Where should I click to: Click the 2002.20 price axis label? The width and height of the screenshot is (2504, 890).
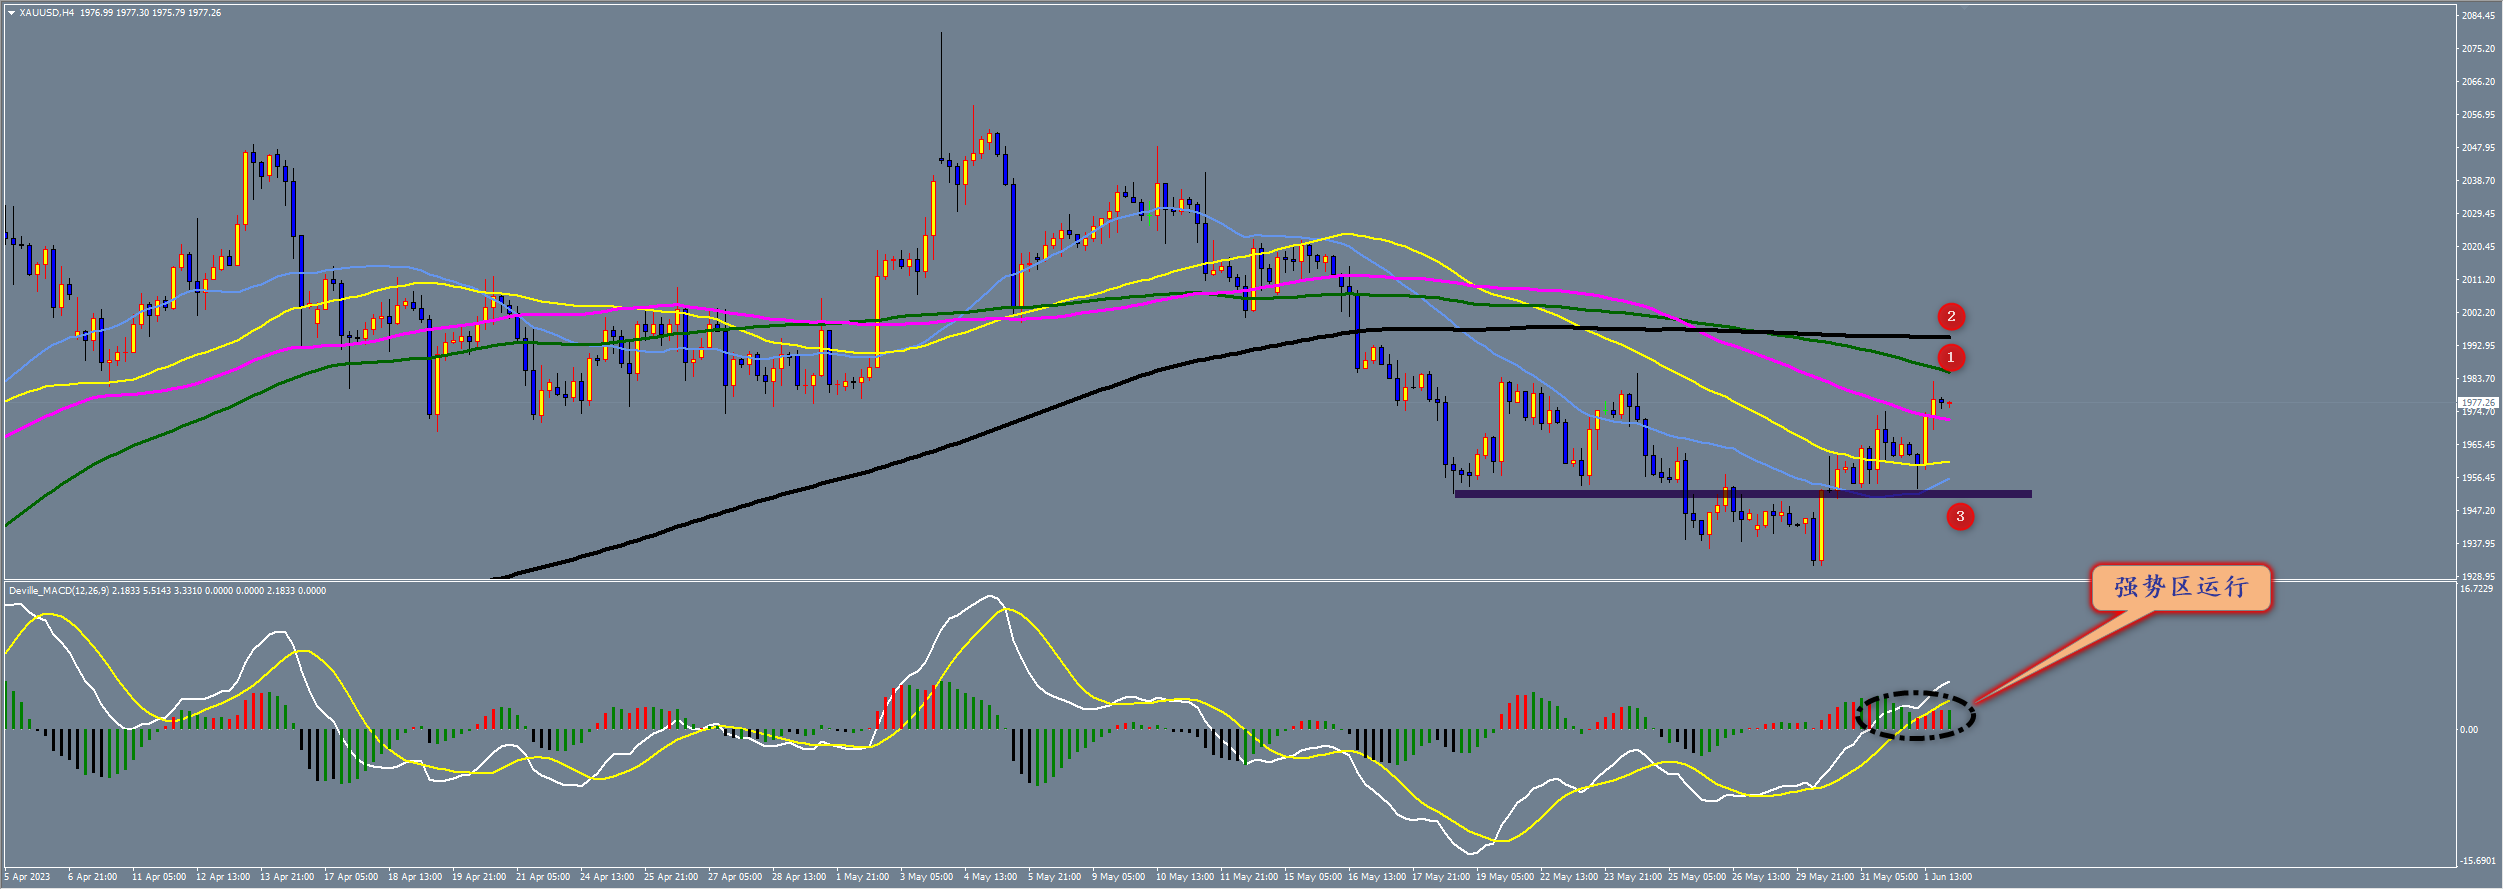2478,312
